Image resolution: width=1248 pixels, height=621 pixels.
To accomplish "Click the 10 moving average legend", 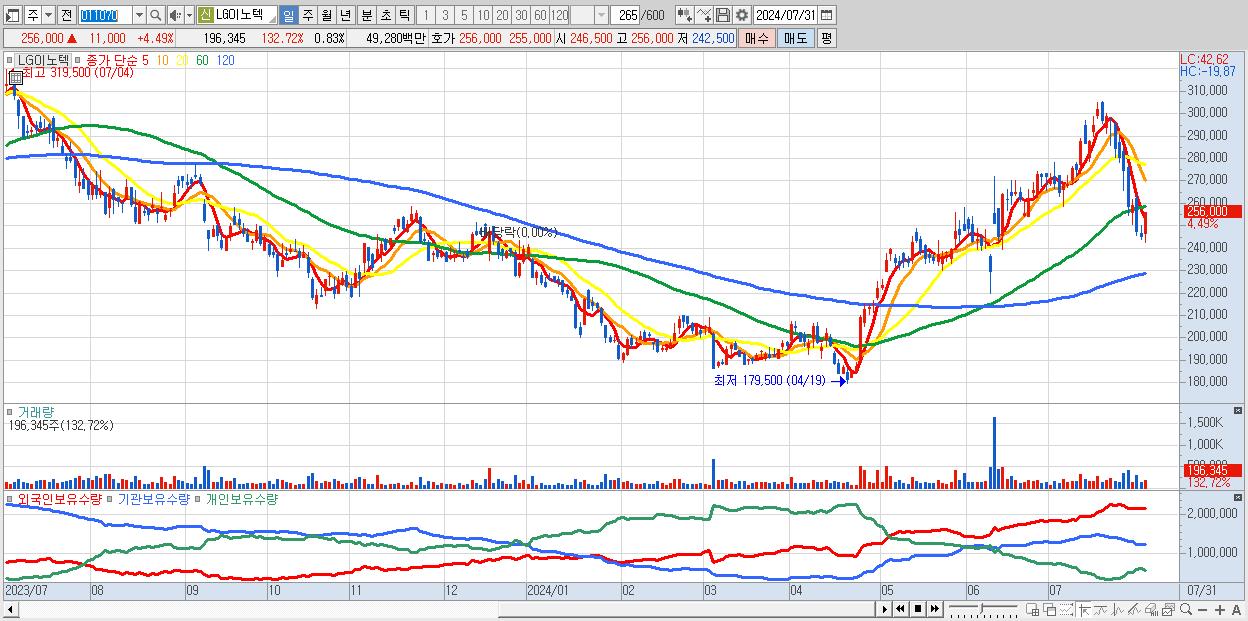I will coord(162,60).
